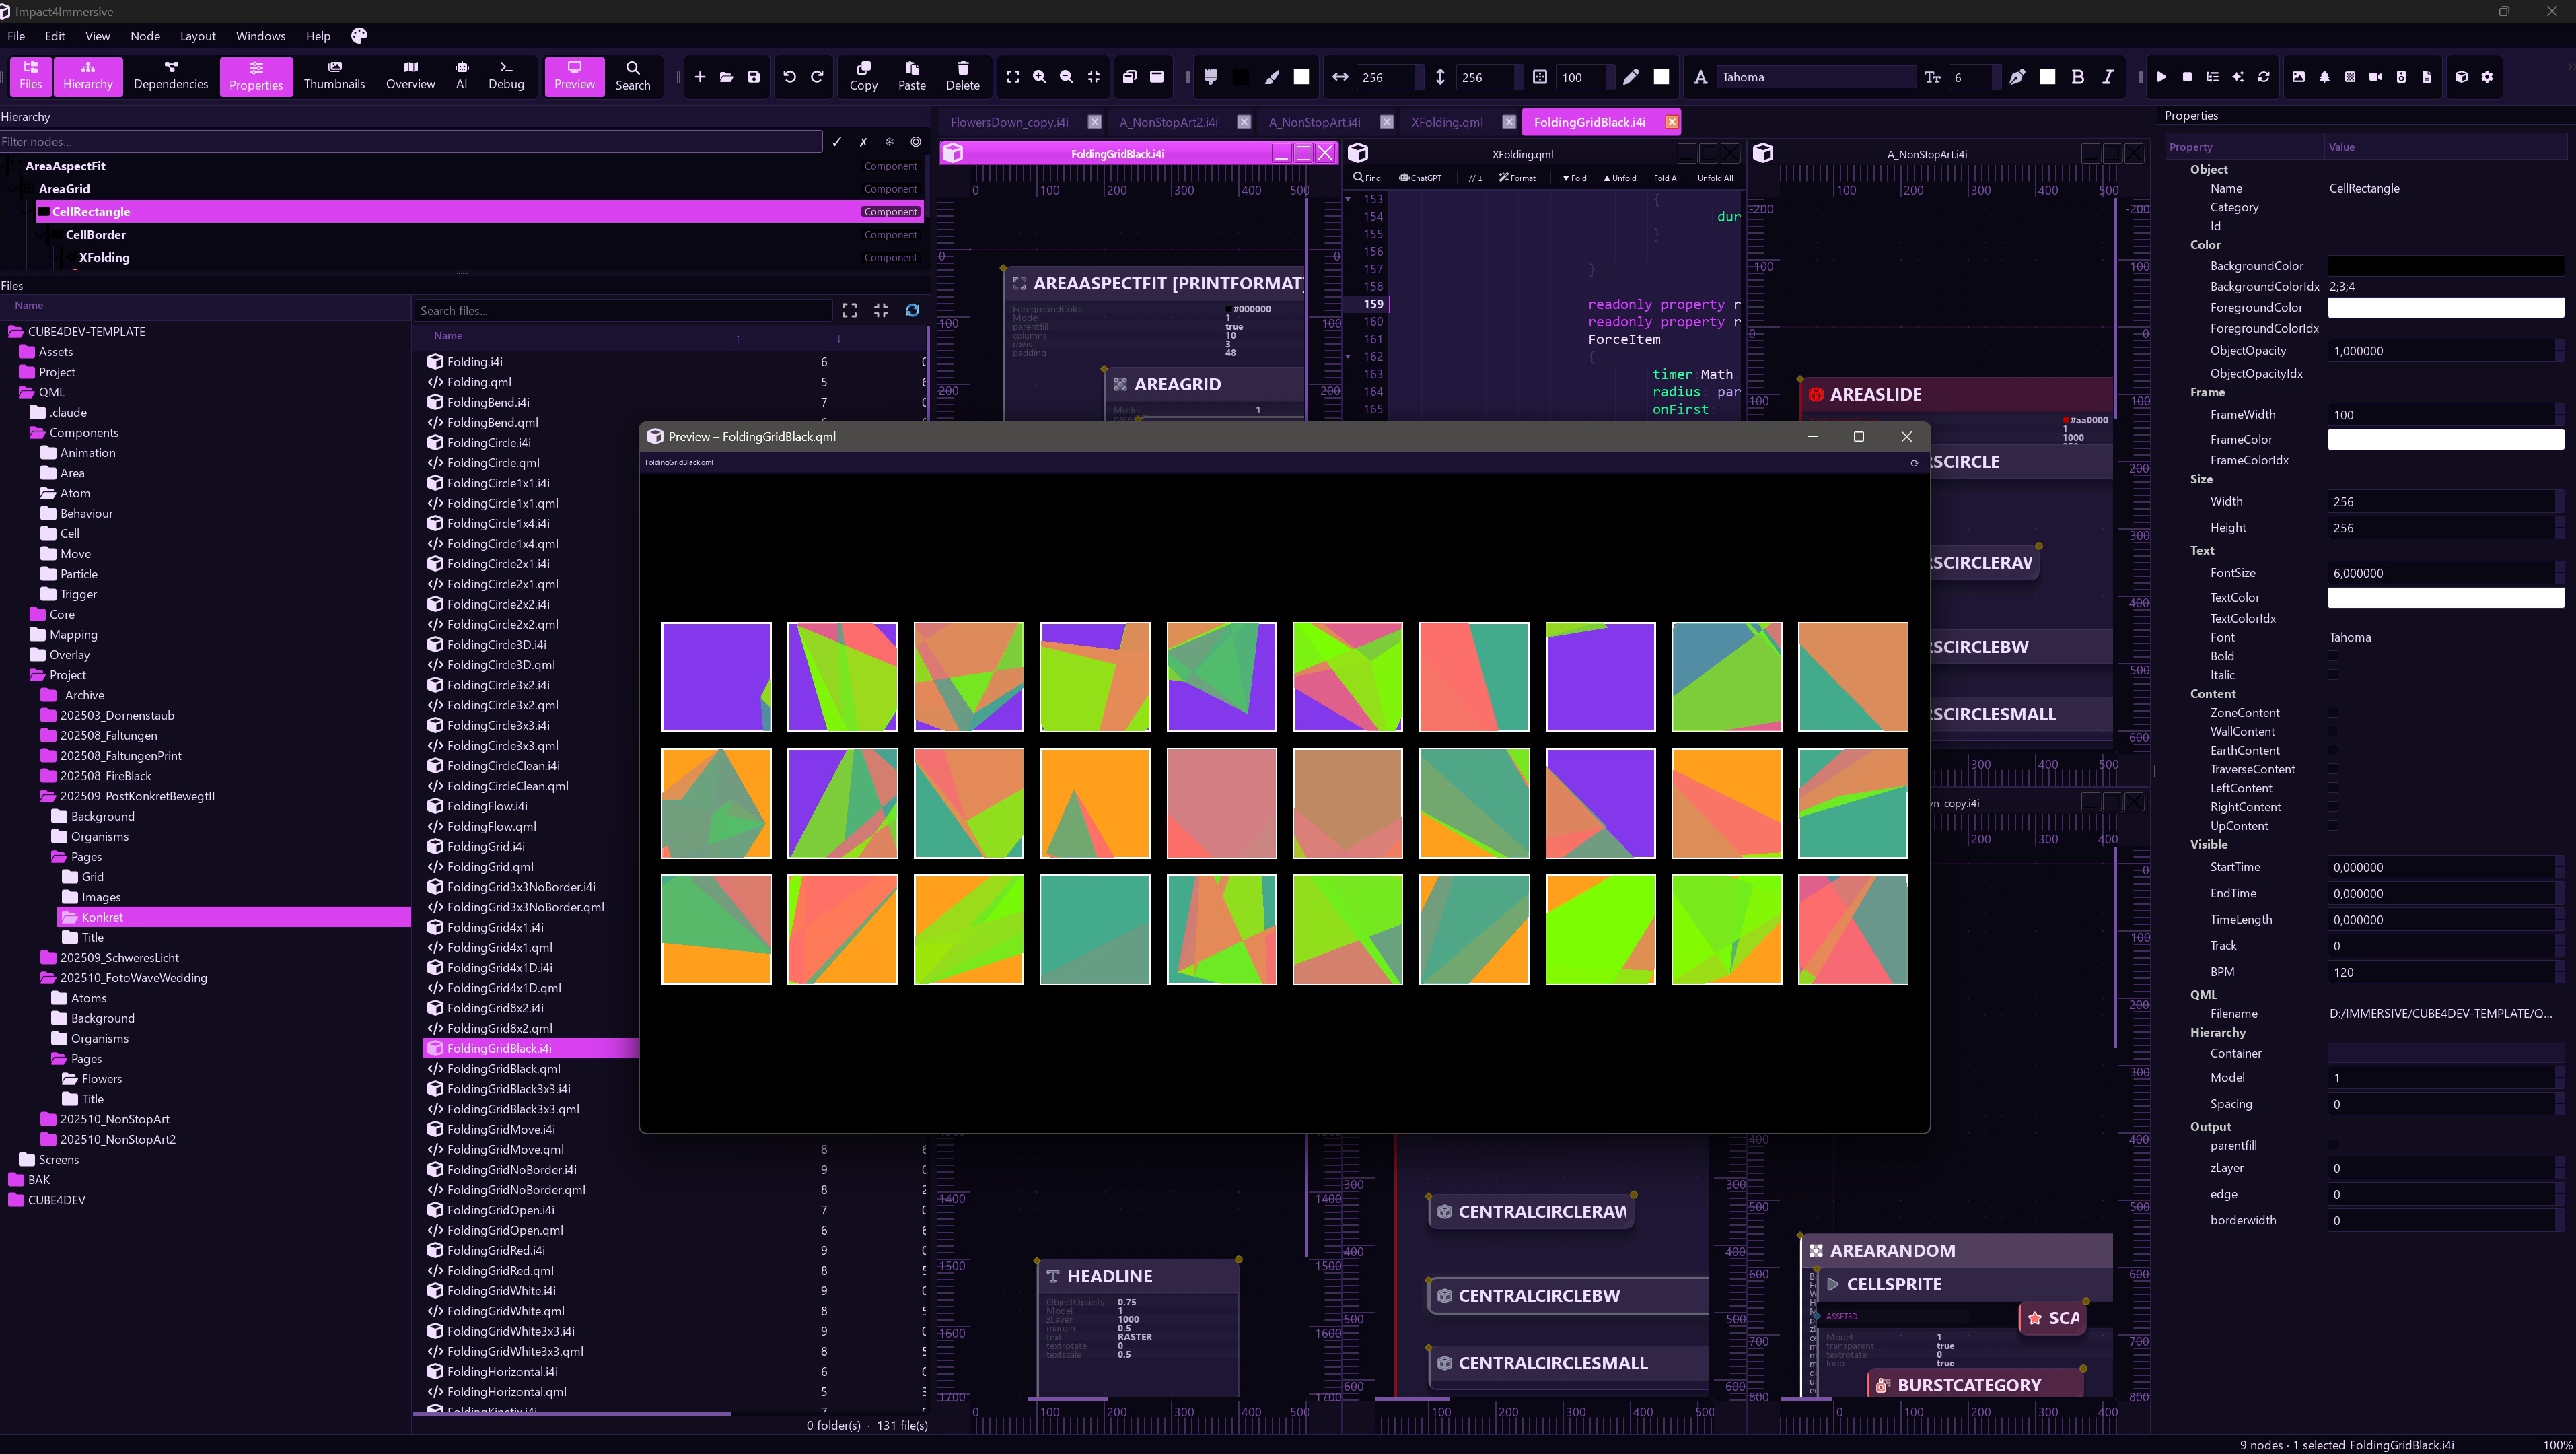The width and height of the screenshot is (2576, 1454).
Task: Toggle the parentfill checkbox
Action: point(2333,1146)
